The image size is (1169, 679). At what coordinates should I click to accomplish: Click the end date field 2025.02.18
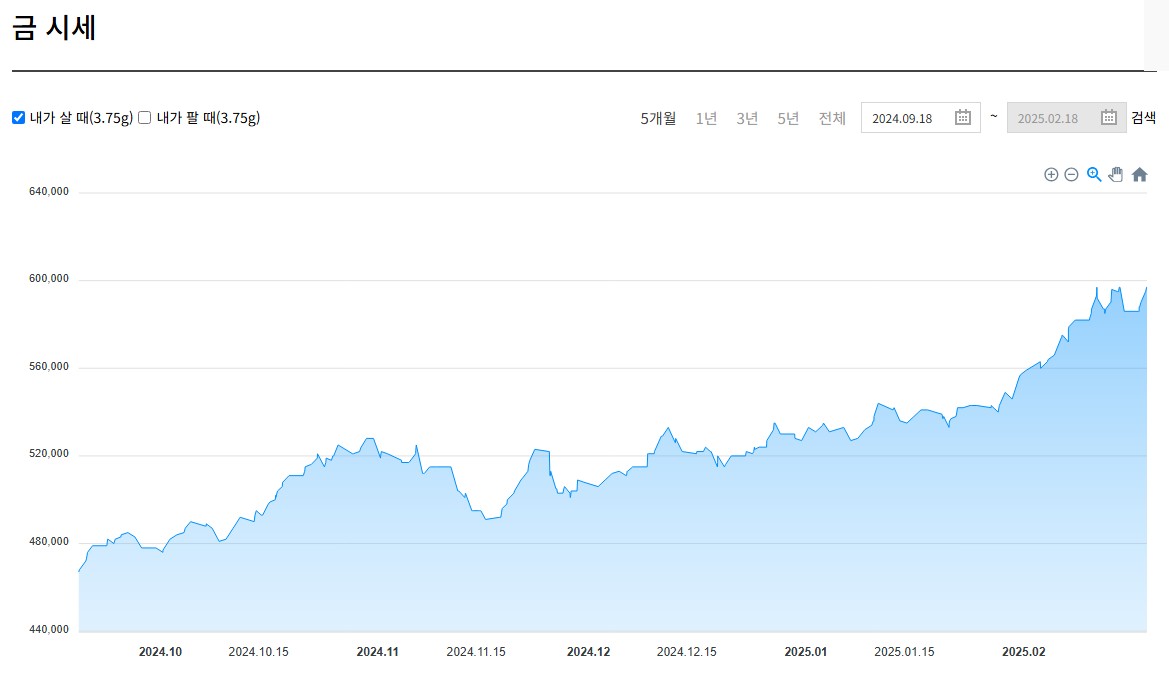point(1066,118)
